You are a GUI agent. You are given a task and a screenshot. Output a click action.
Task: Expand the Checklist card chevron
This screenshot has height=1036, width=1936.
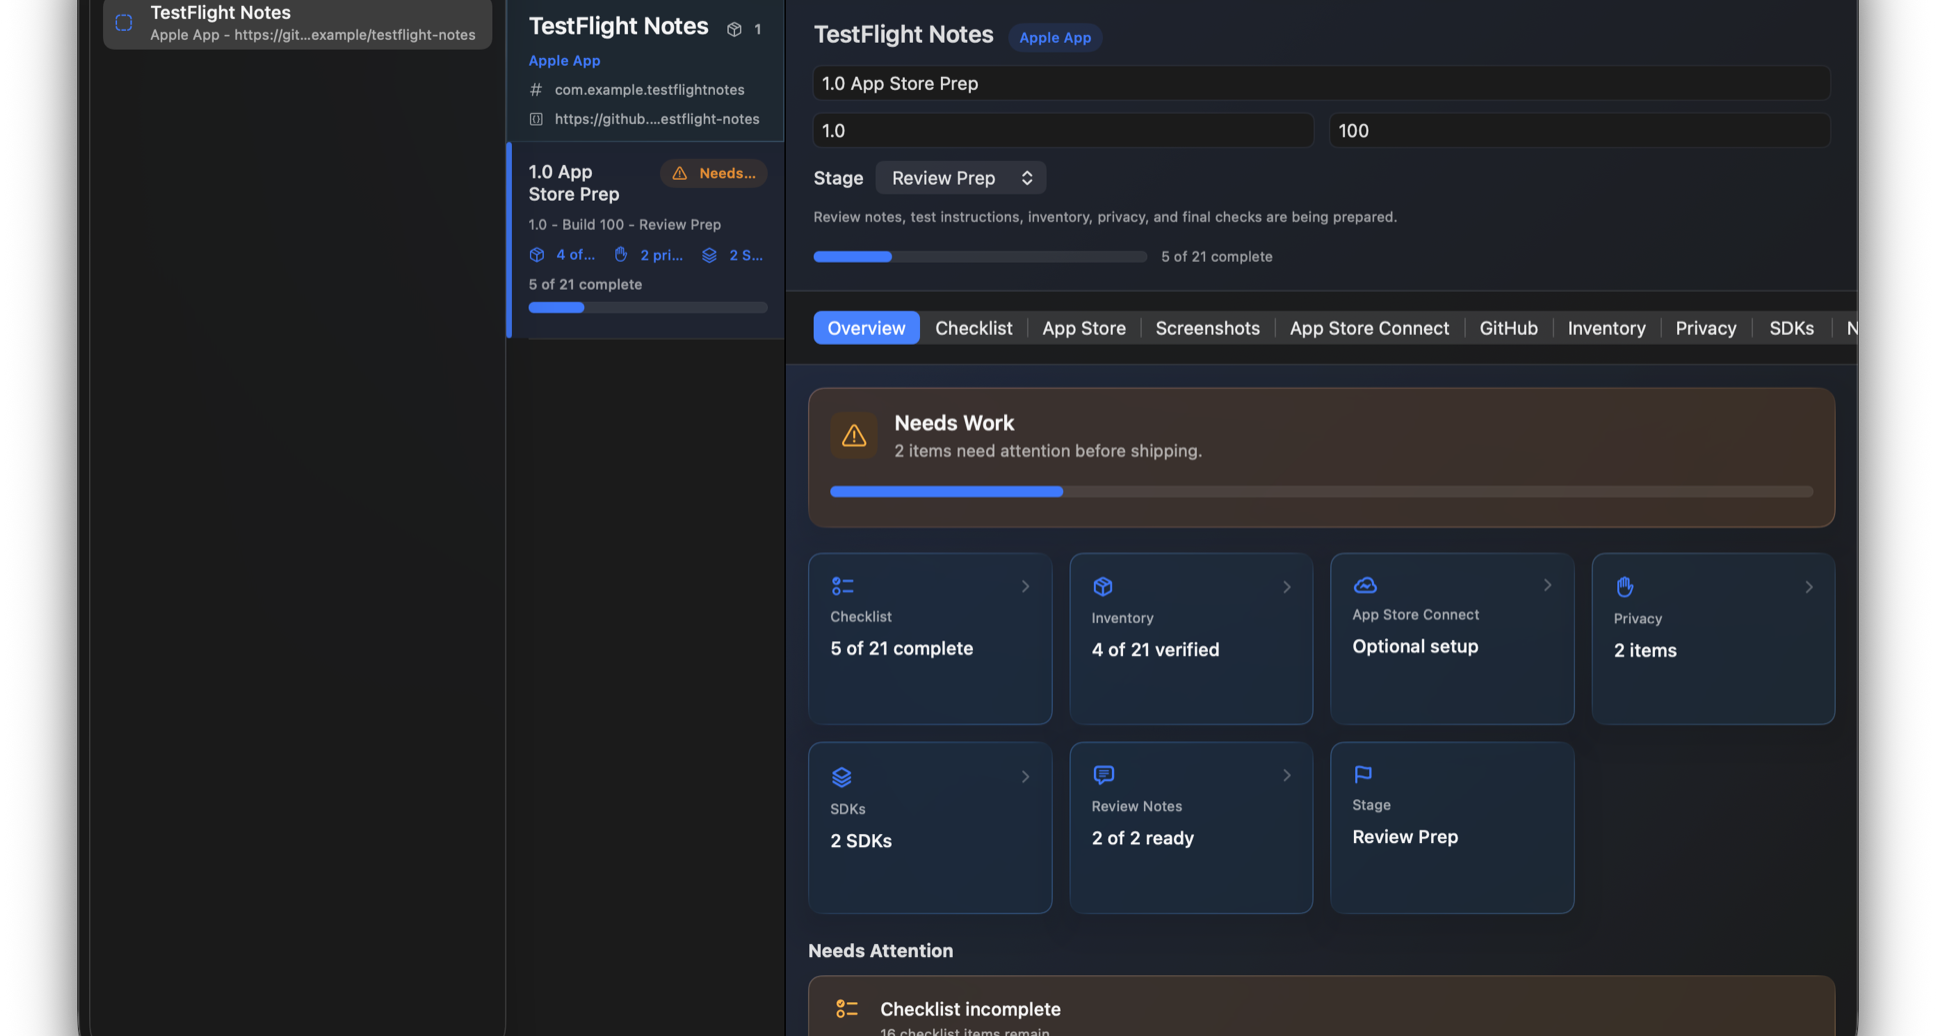pos(1025,587)
